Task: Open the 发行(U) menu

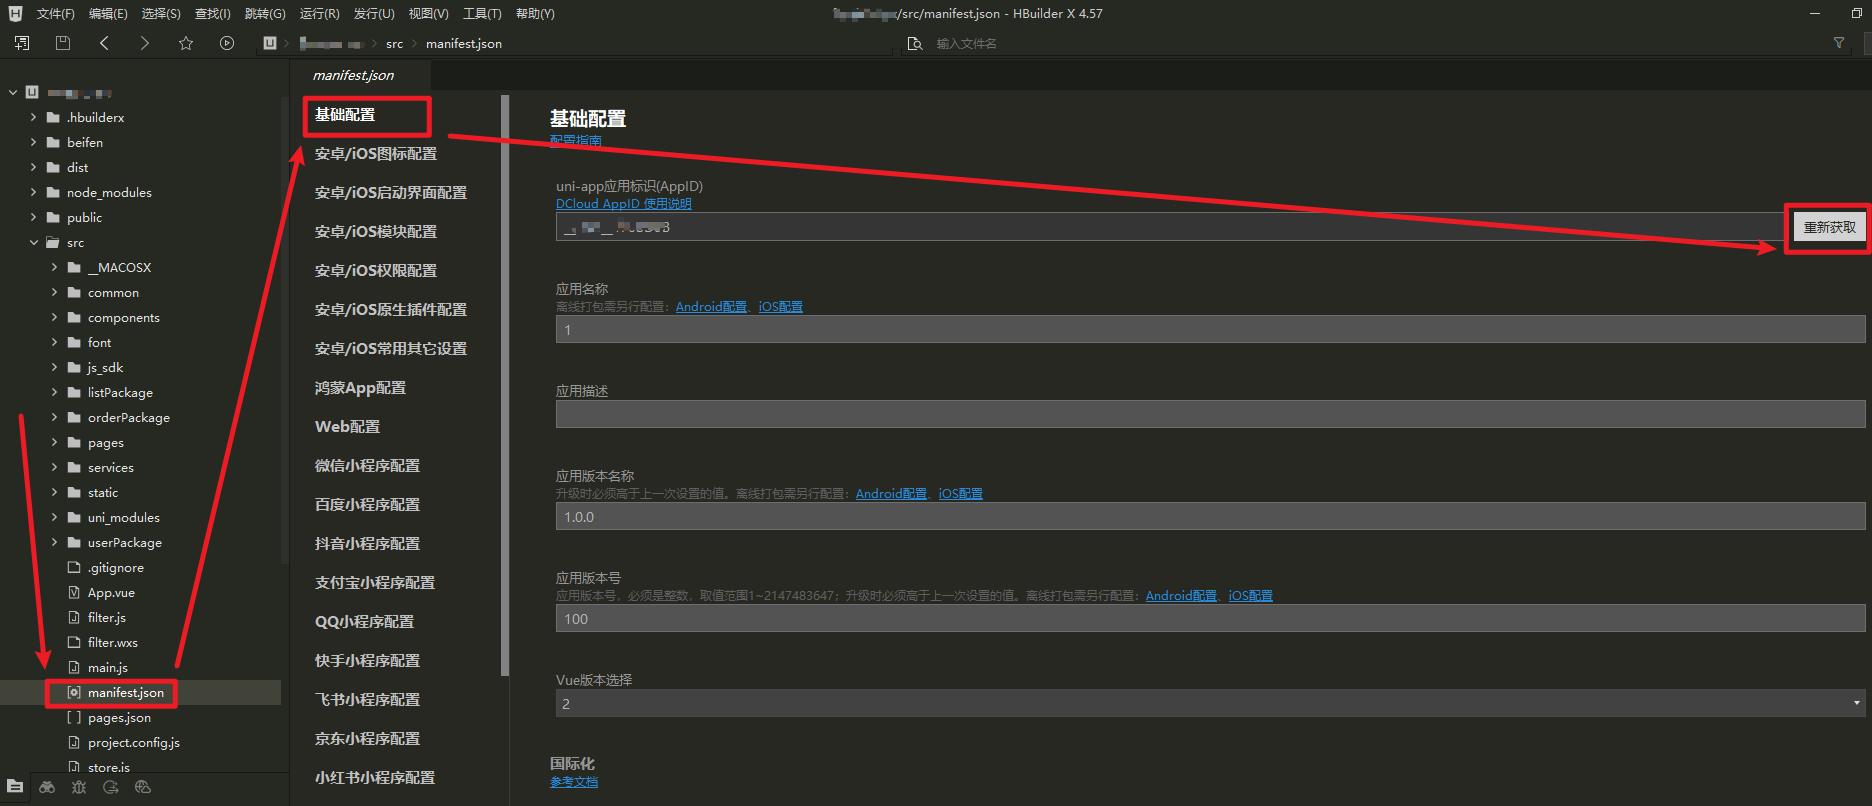Action: [x=374, y=13]
